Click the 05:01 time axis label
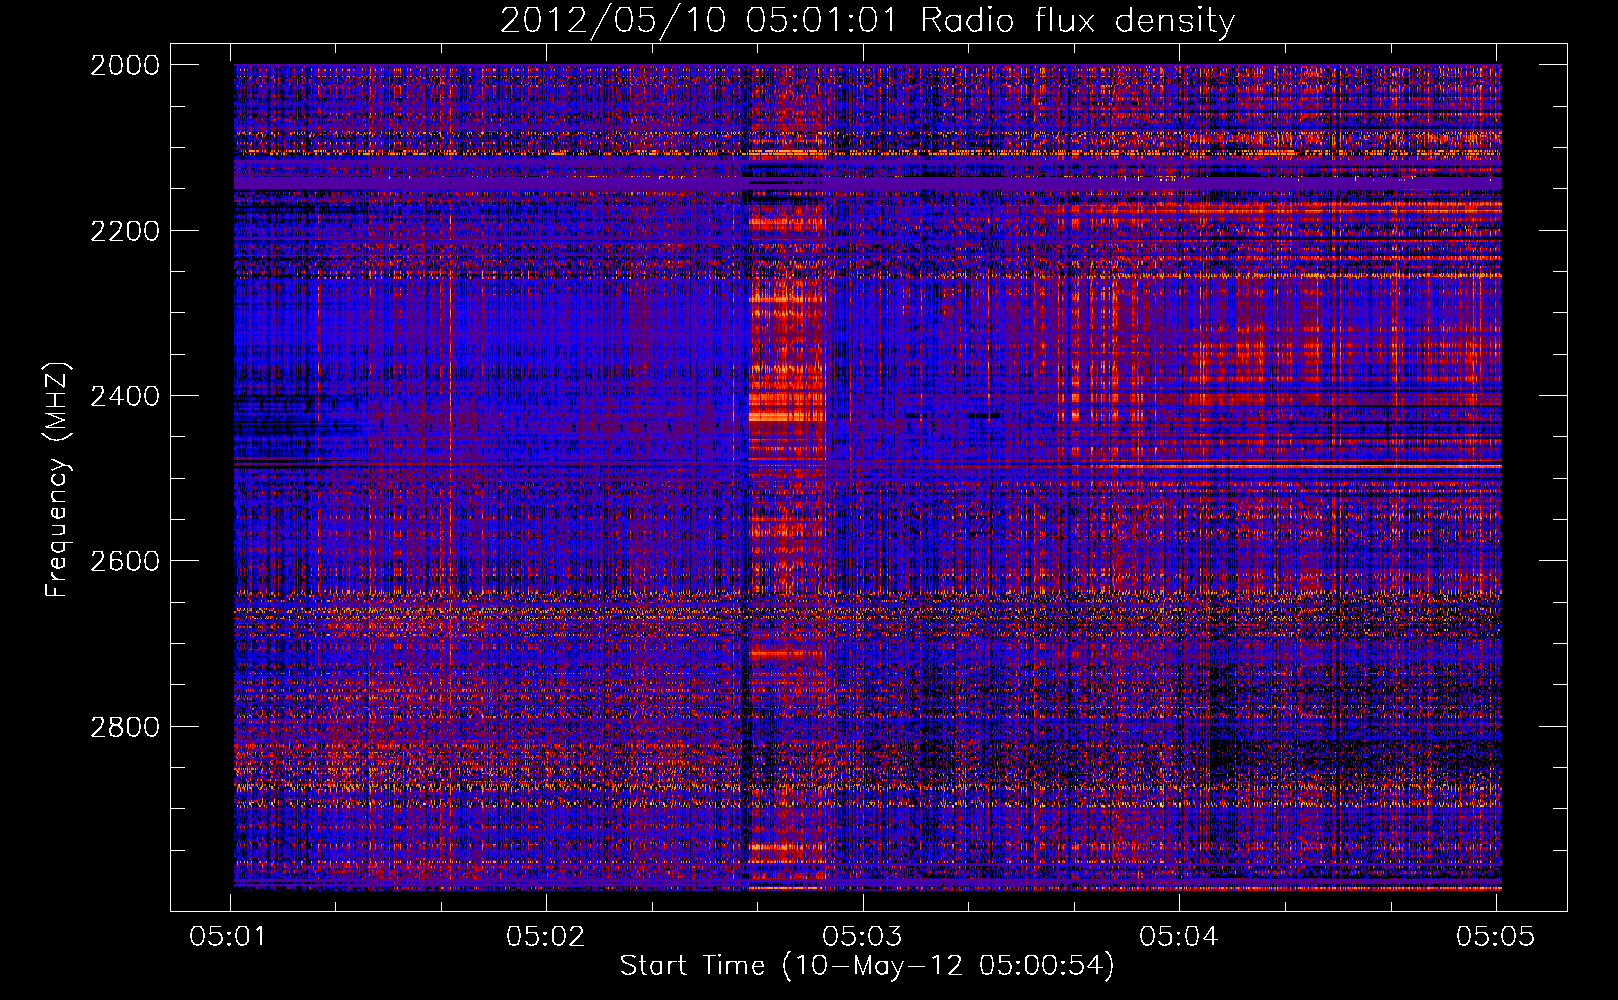The width and height of the screenshot is (1618, 1000). (x=229, y=936)
